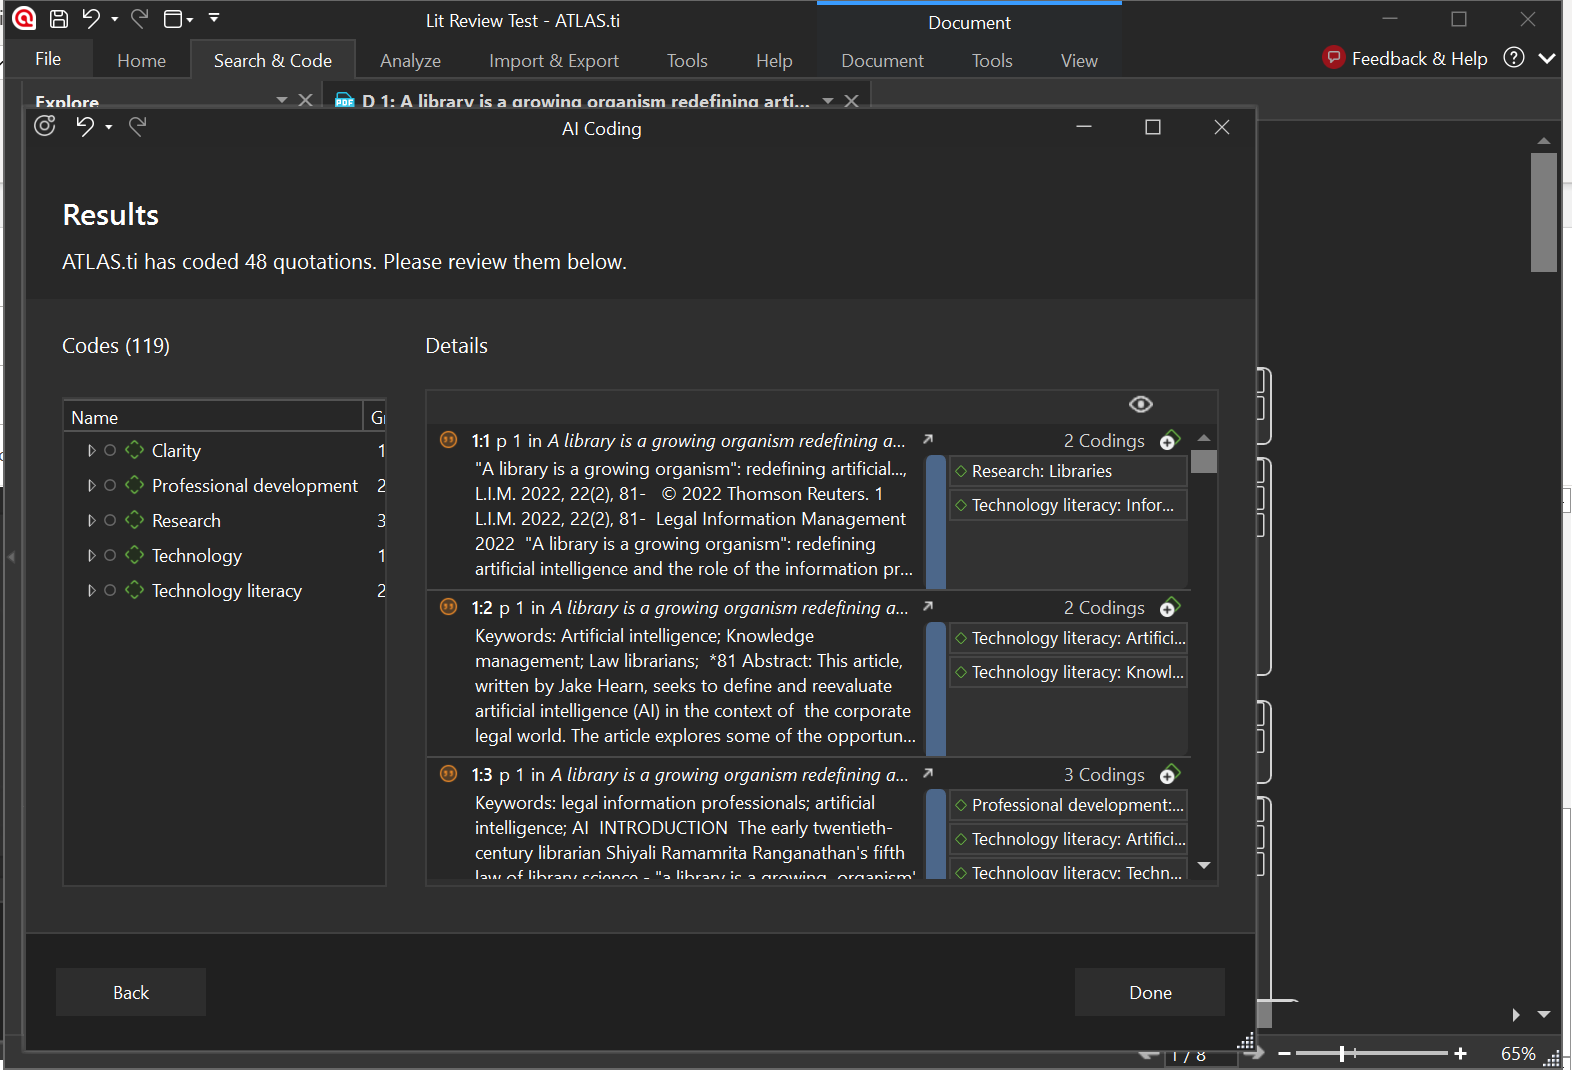This screenshot has width=1572, height=1070.
Task: Open the View contextual tab
Action: (x=1079, y=61)
